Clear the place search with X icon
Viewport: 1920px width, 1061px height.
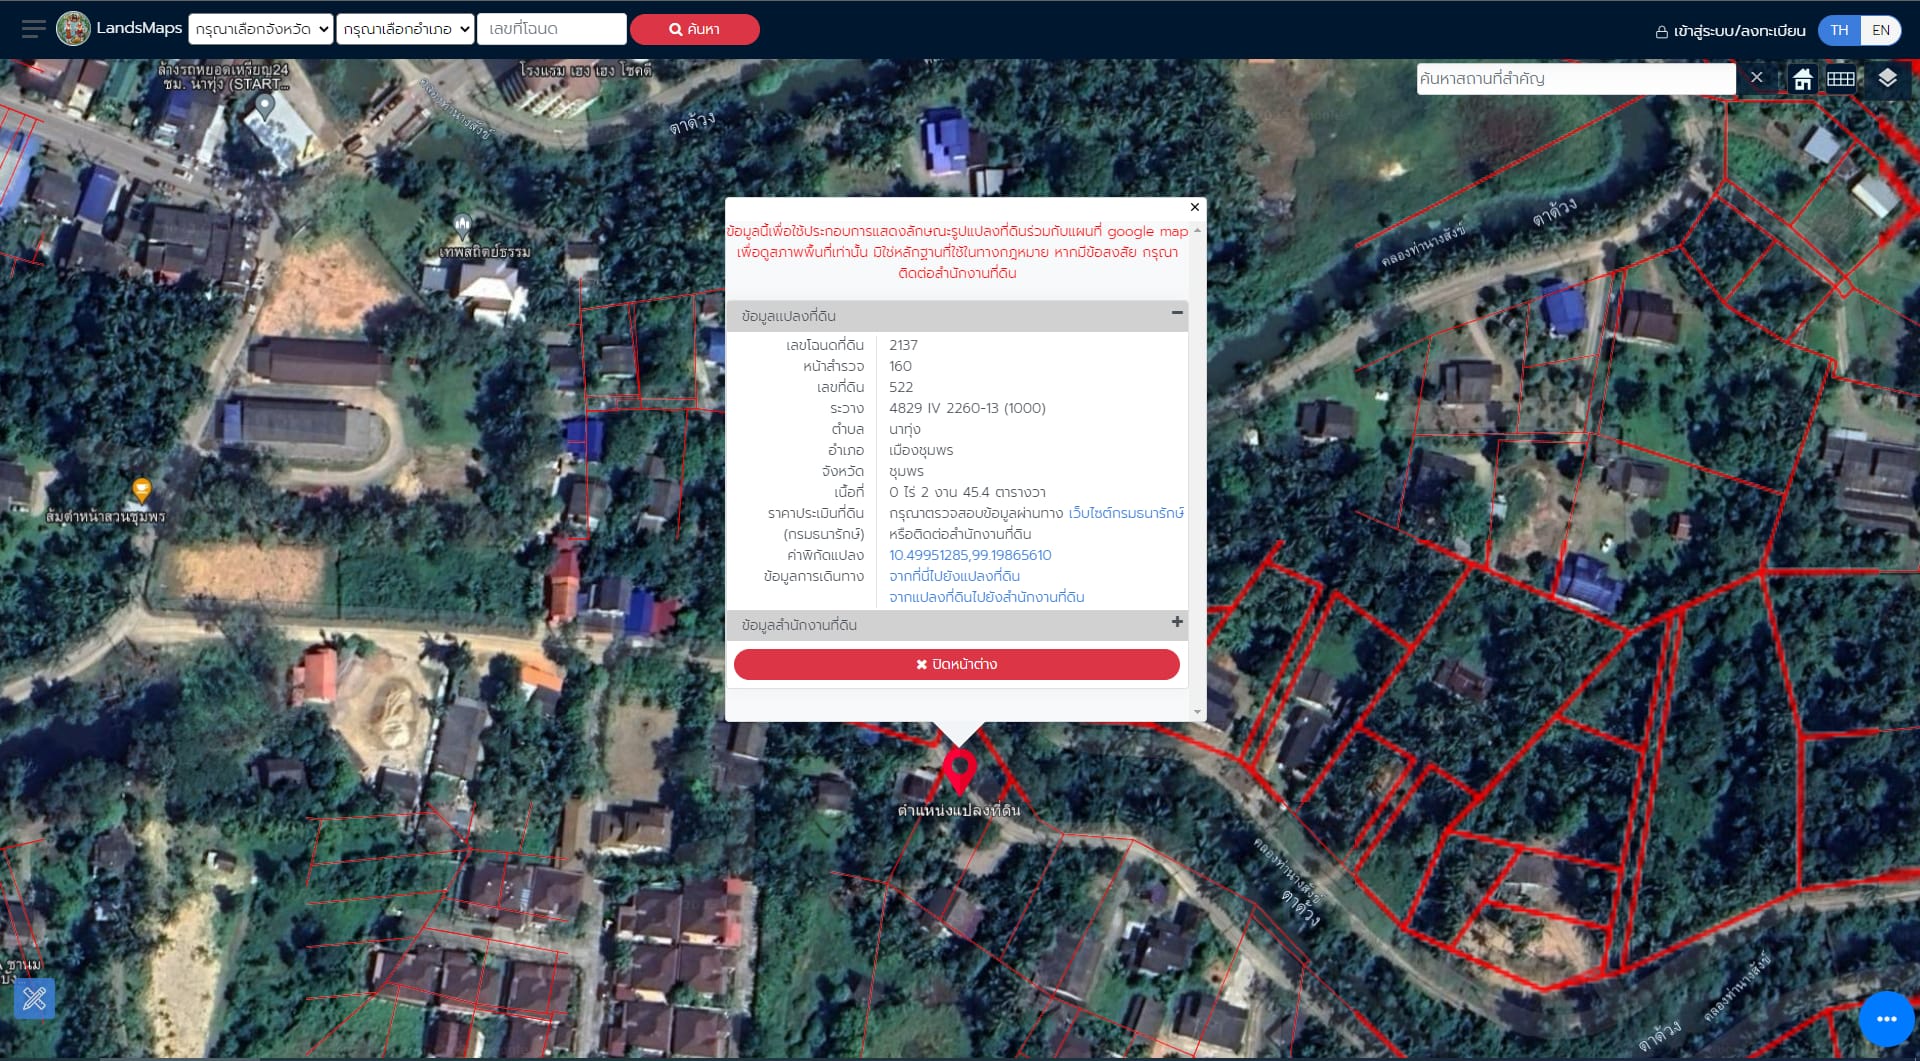tap(1756, 78)
